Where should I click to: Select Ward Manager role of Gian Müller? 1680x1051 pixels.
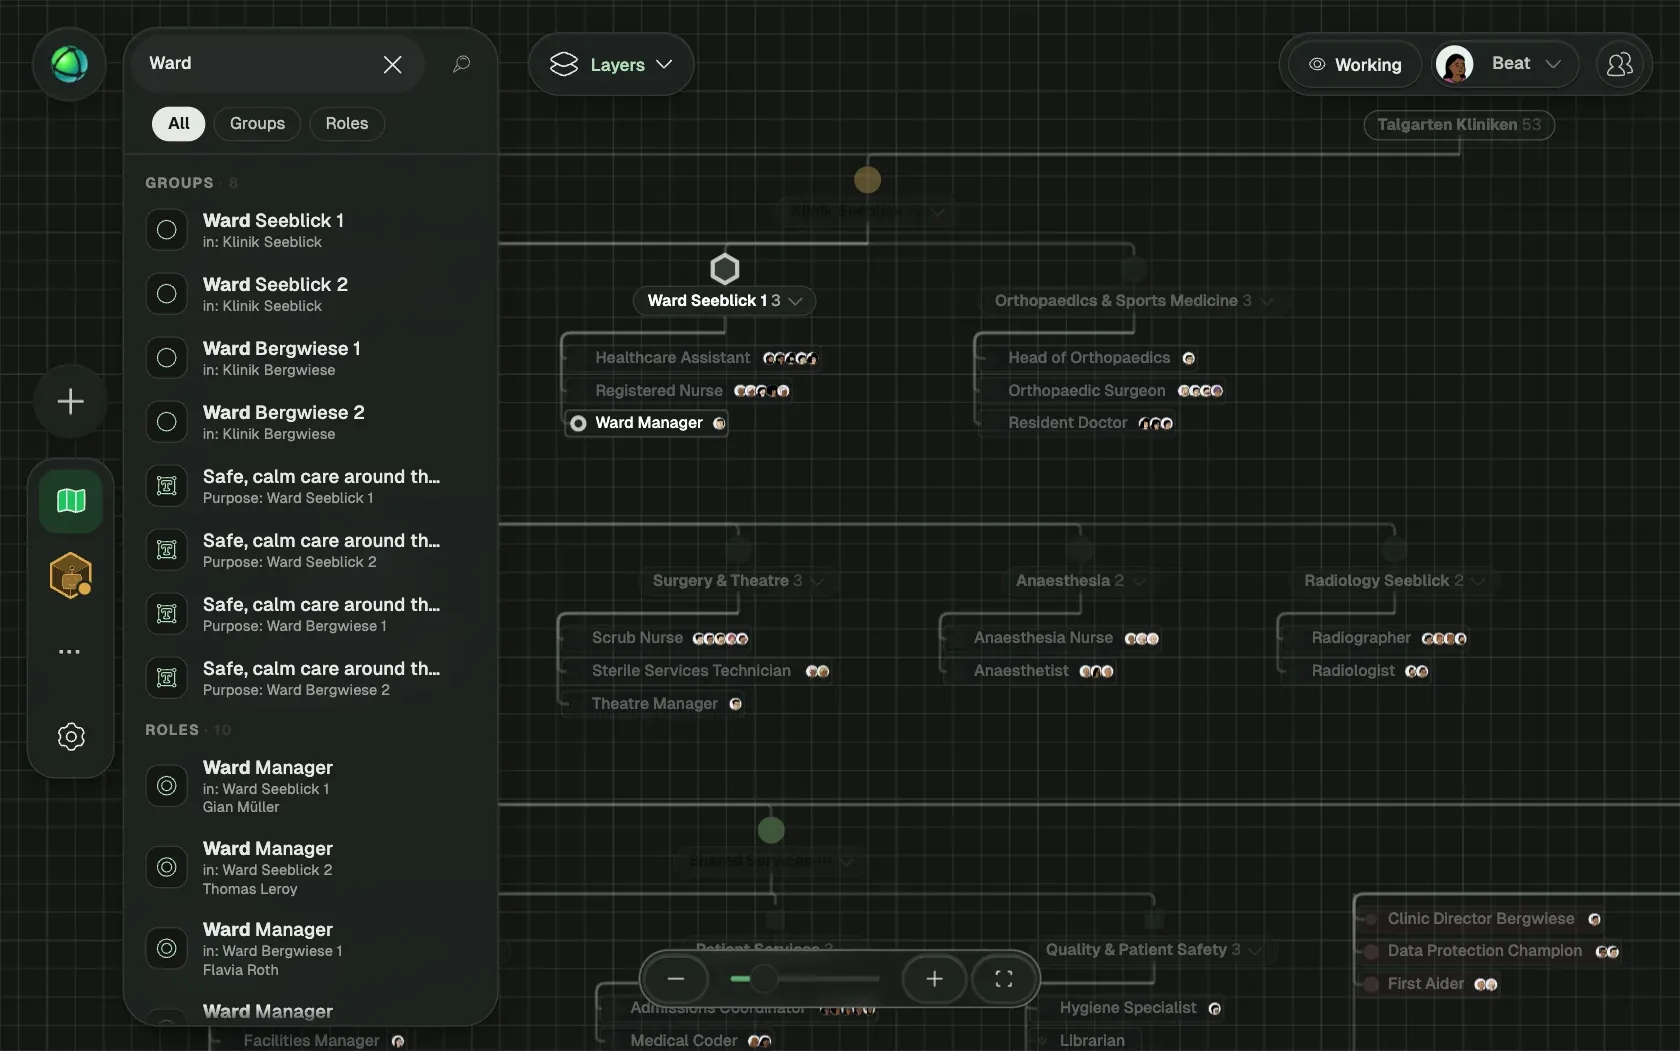pos(310,786)
